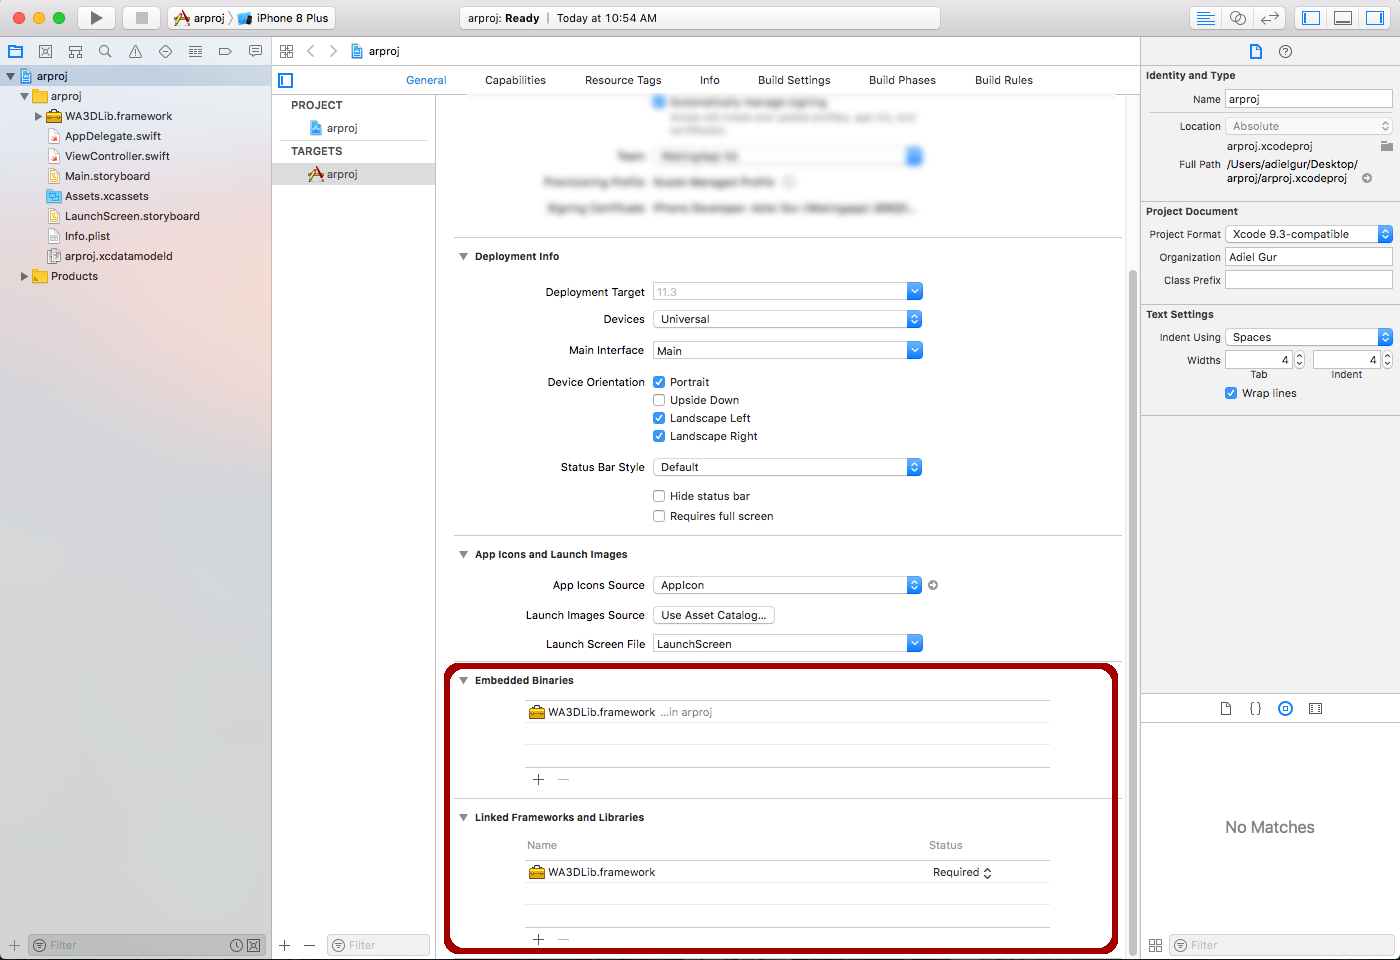
Task: Open the Project navigator folder icon
Action: point(15,51)
